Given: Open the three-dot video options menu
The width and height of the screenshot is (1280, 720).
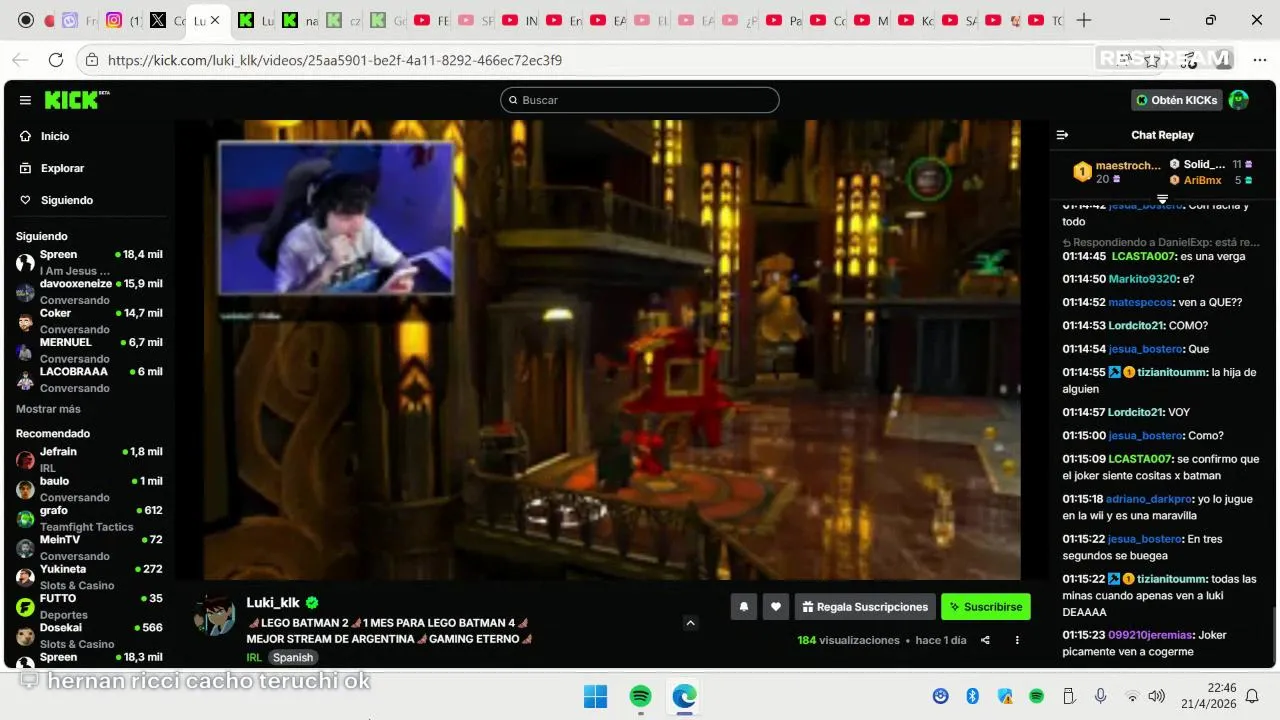Looking at the screenshot, I should coord(1017,640).
